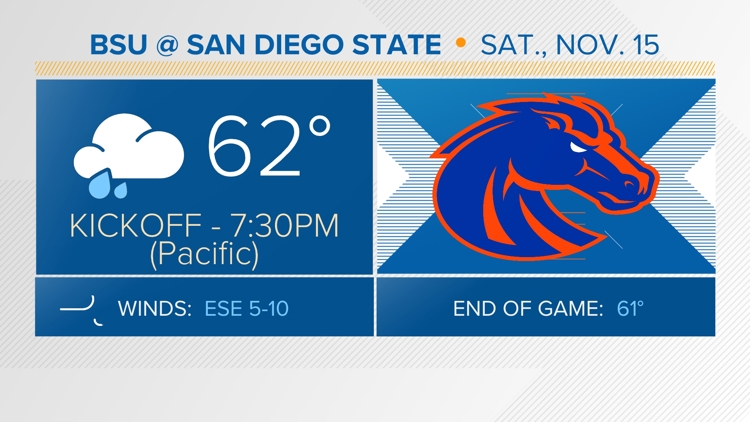Click the KICKOFF - 7:30PM text
This screenshot has height=422, width=750.
[x=204, y=224]
